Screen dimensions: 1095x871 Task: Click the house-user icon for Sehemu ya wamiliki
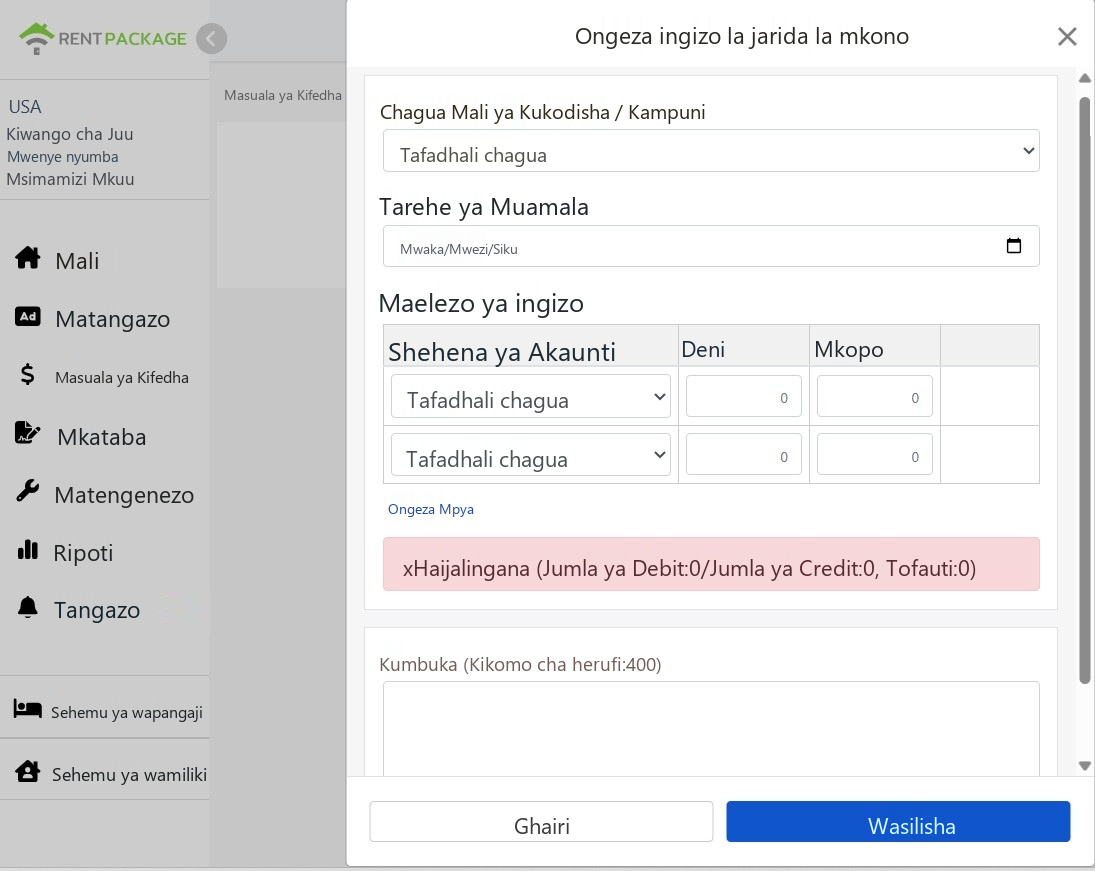(28, 771)
